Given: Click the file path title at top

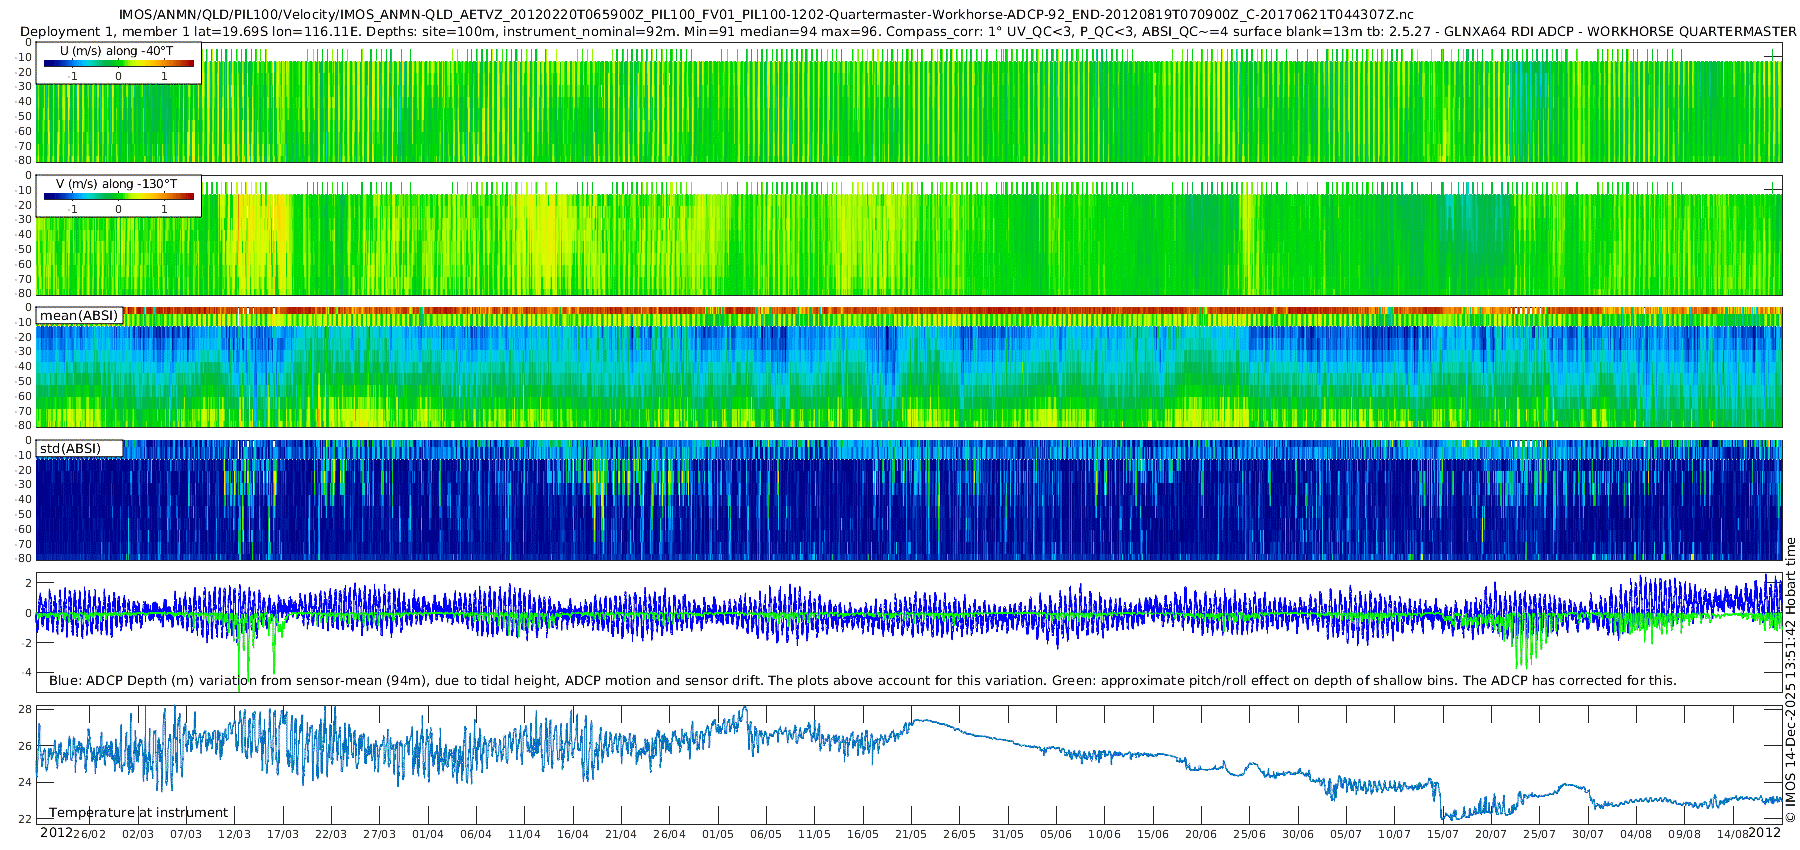Looking at the screenshot, I should [x=766, y=15].
